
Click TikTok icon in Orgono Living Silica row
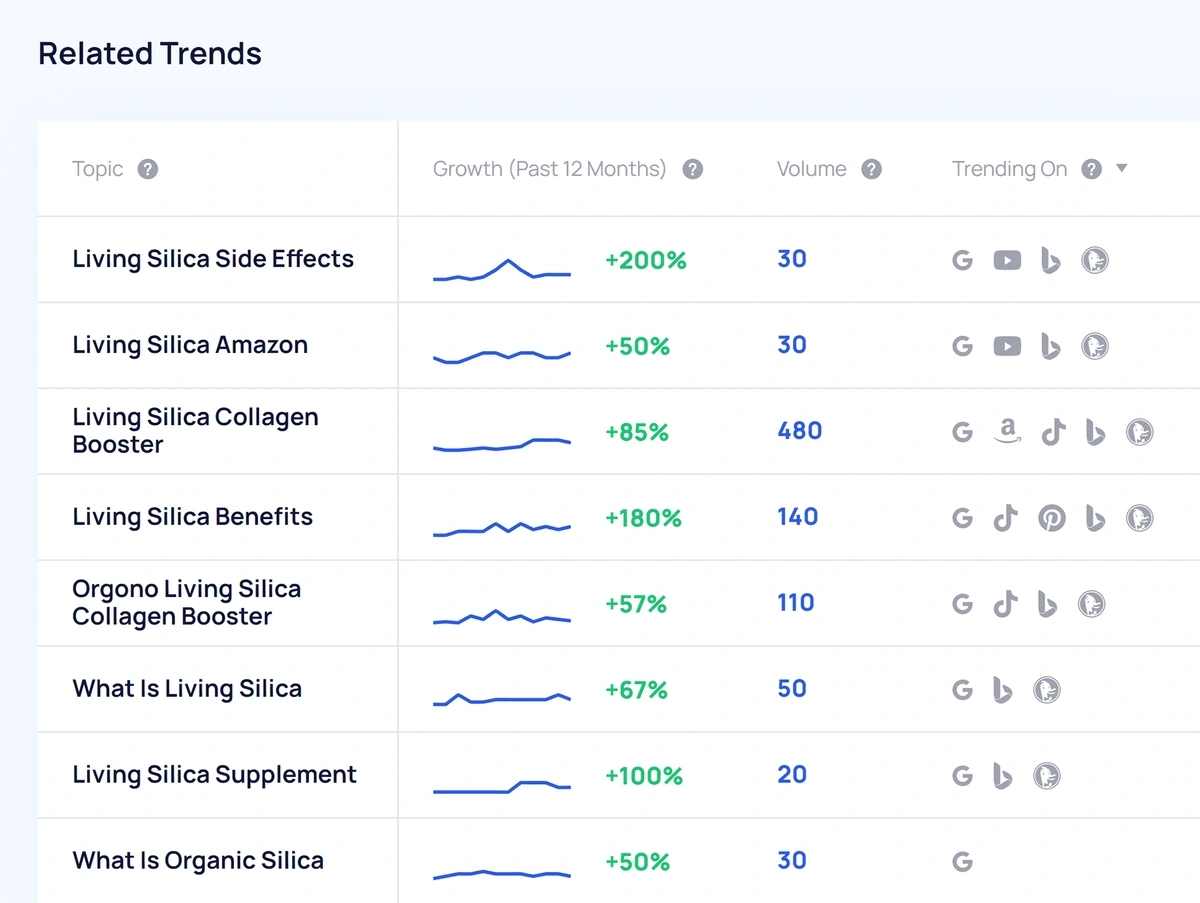pos(1005,604)
